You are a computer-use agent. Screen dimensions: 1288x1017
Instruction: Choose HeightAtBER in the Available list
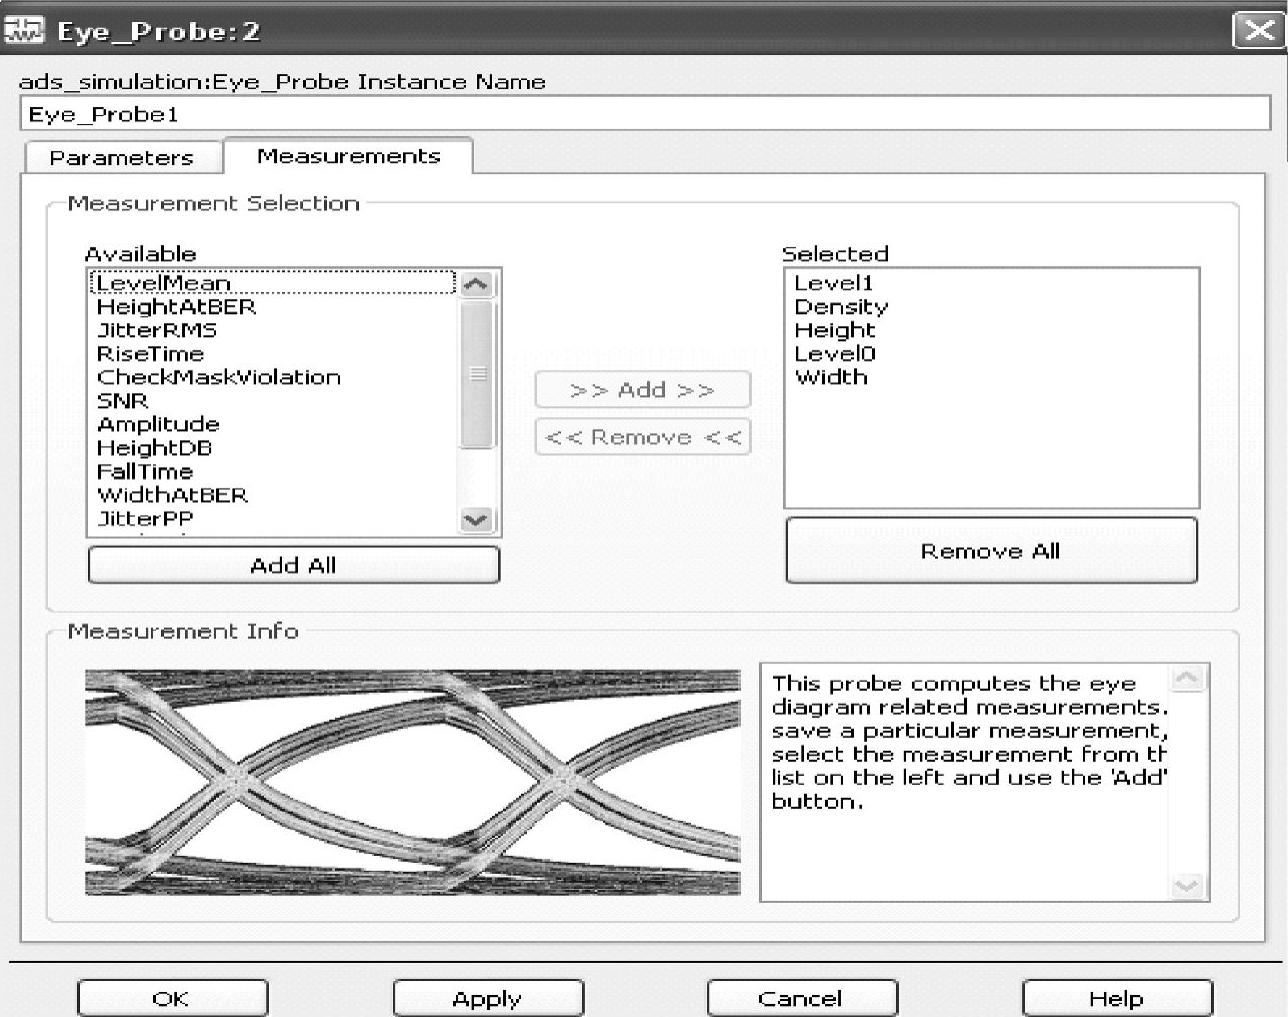click(176, 307)
